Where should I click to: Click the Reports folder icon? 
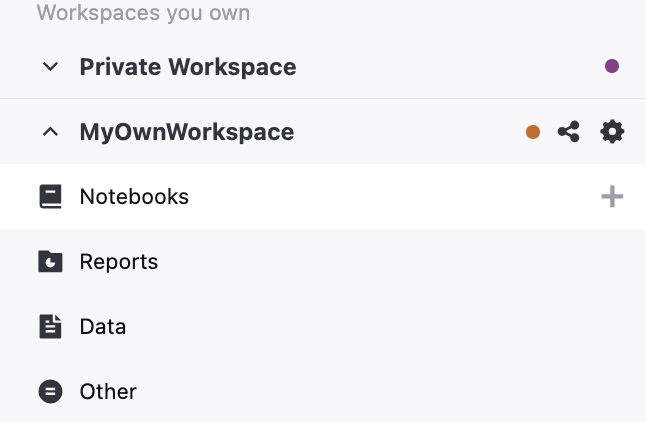click(50, 262)
